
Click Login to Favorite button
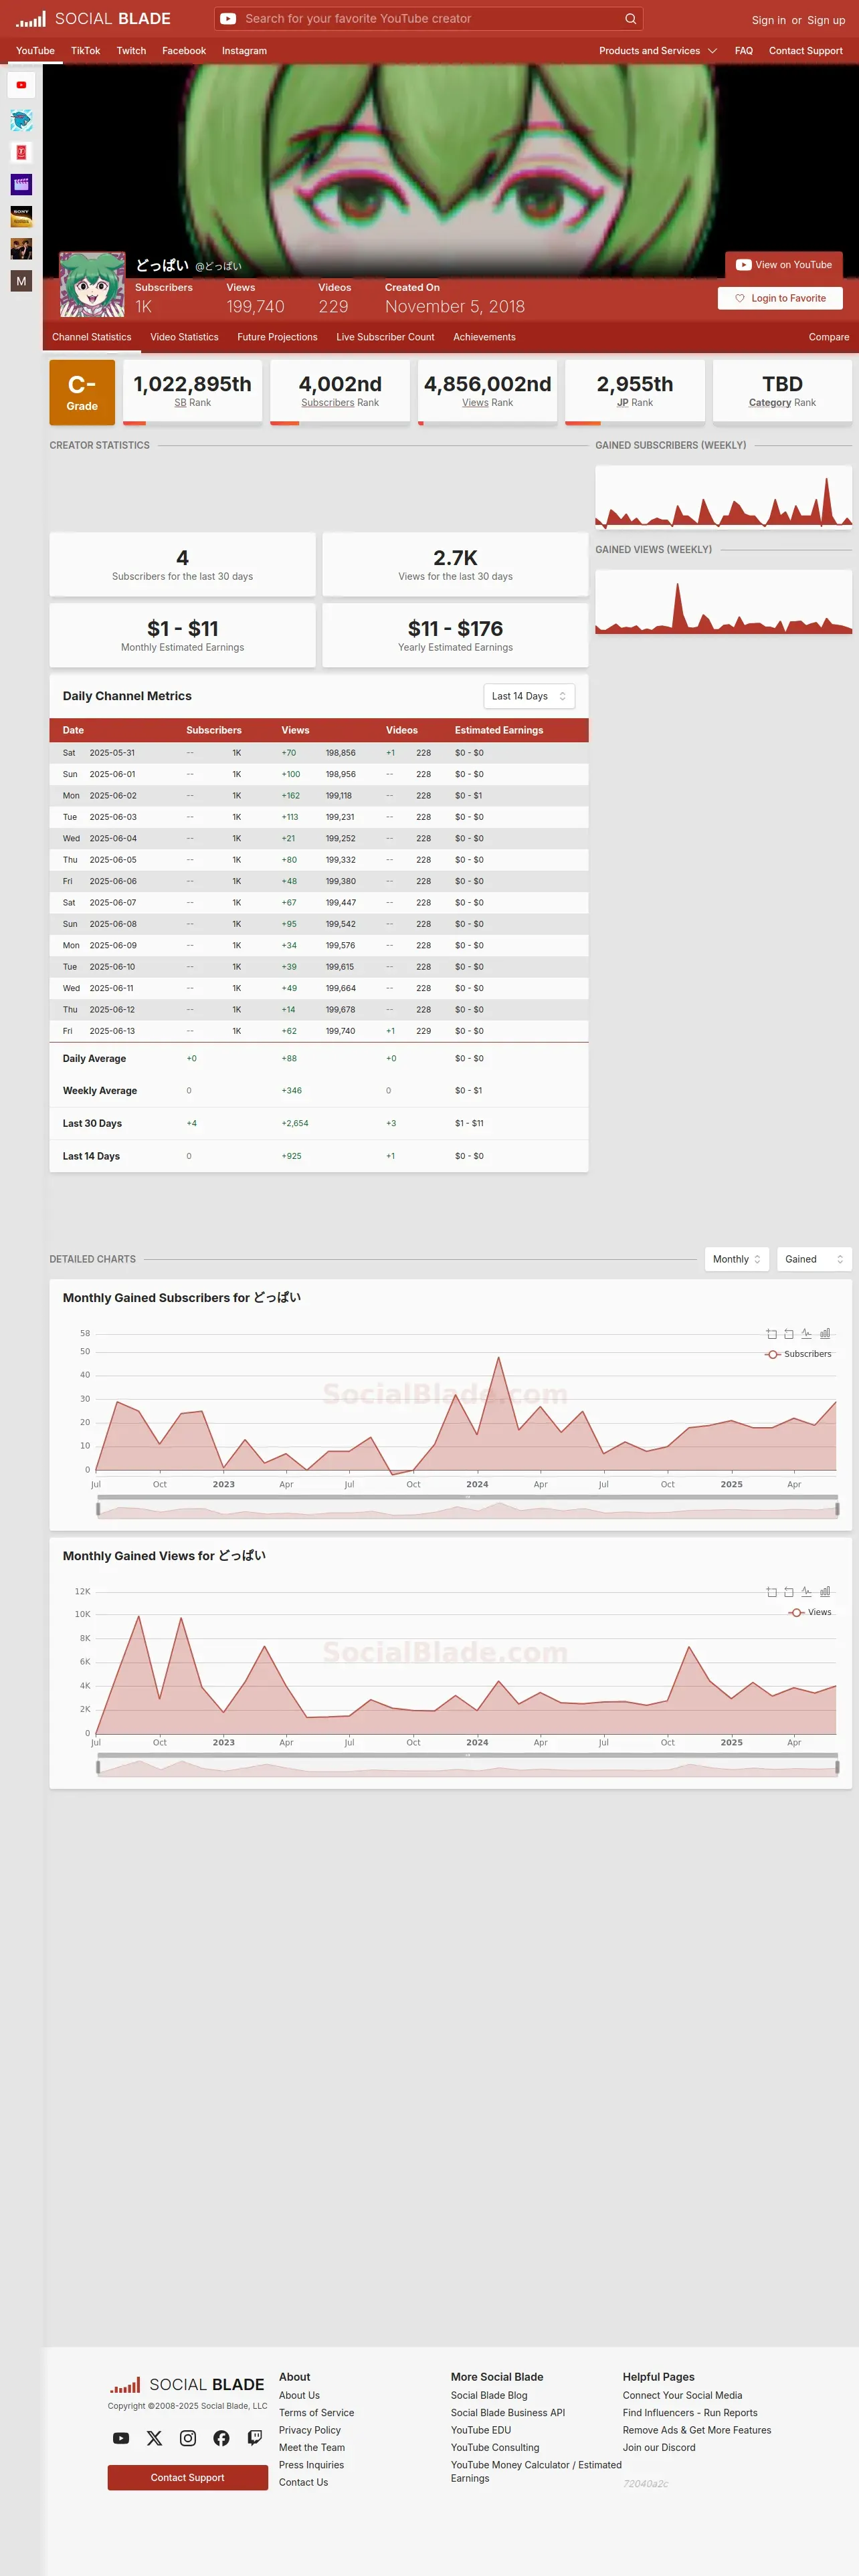(x=780, y=298)
